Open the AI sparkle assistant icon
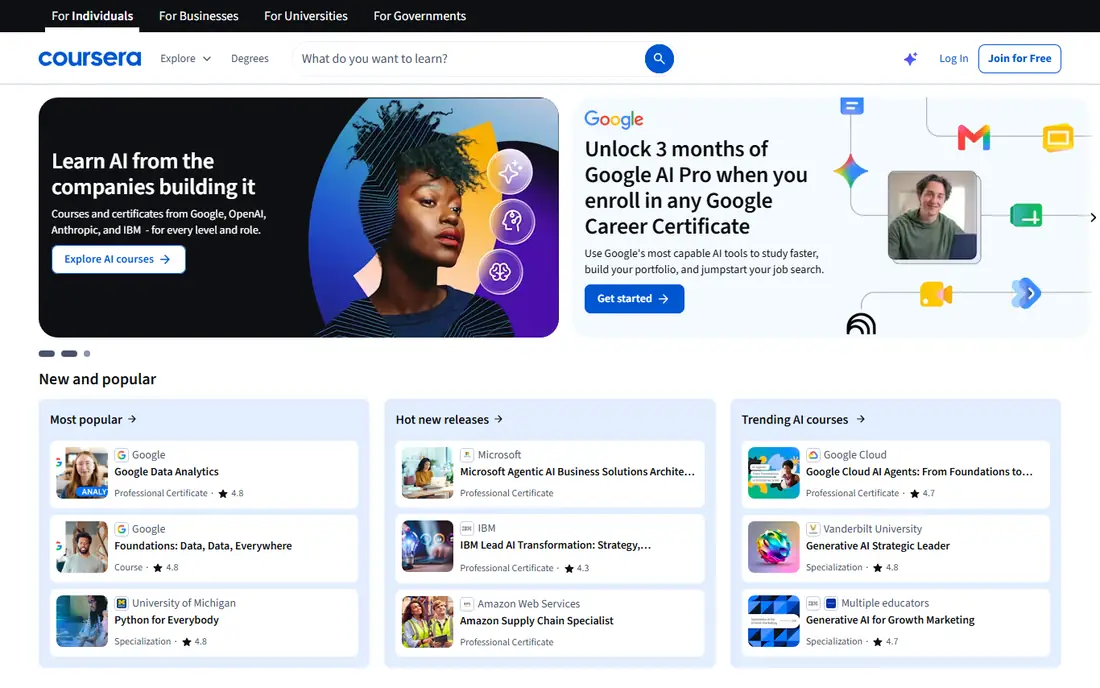Image resolution: width=1100 pixels, height=688 pixels. 910,59
